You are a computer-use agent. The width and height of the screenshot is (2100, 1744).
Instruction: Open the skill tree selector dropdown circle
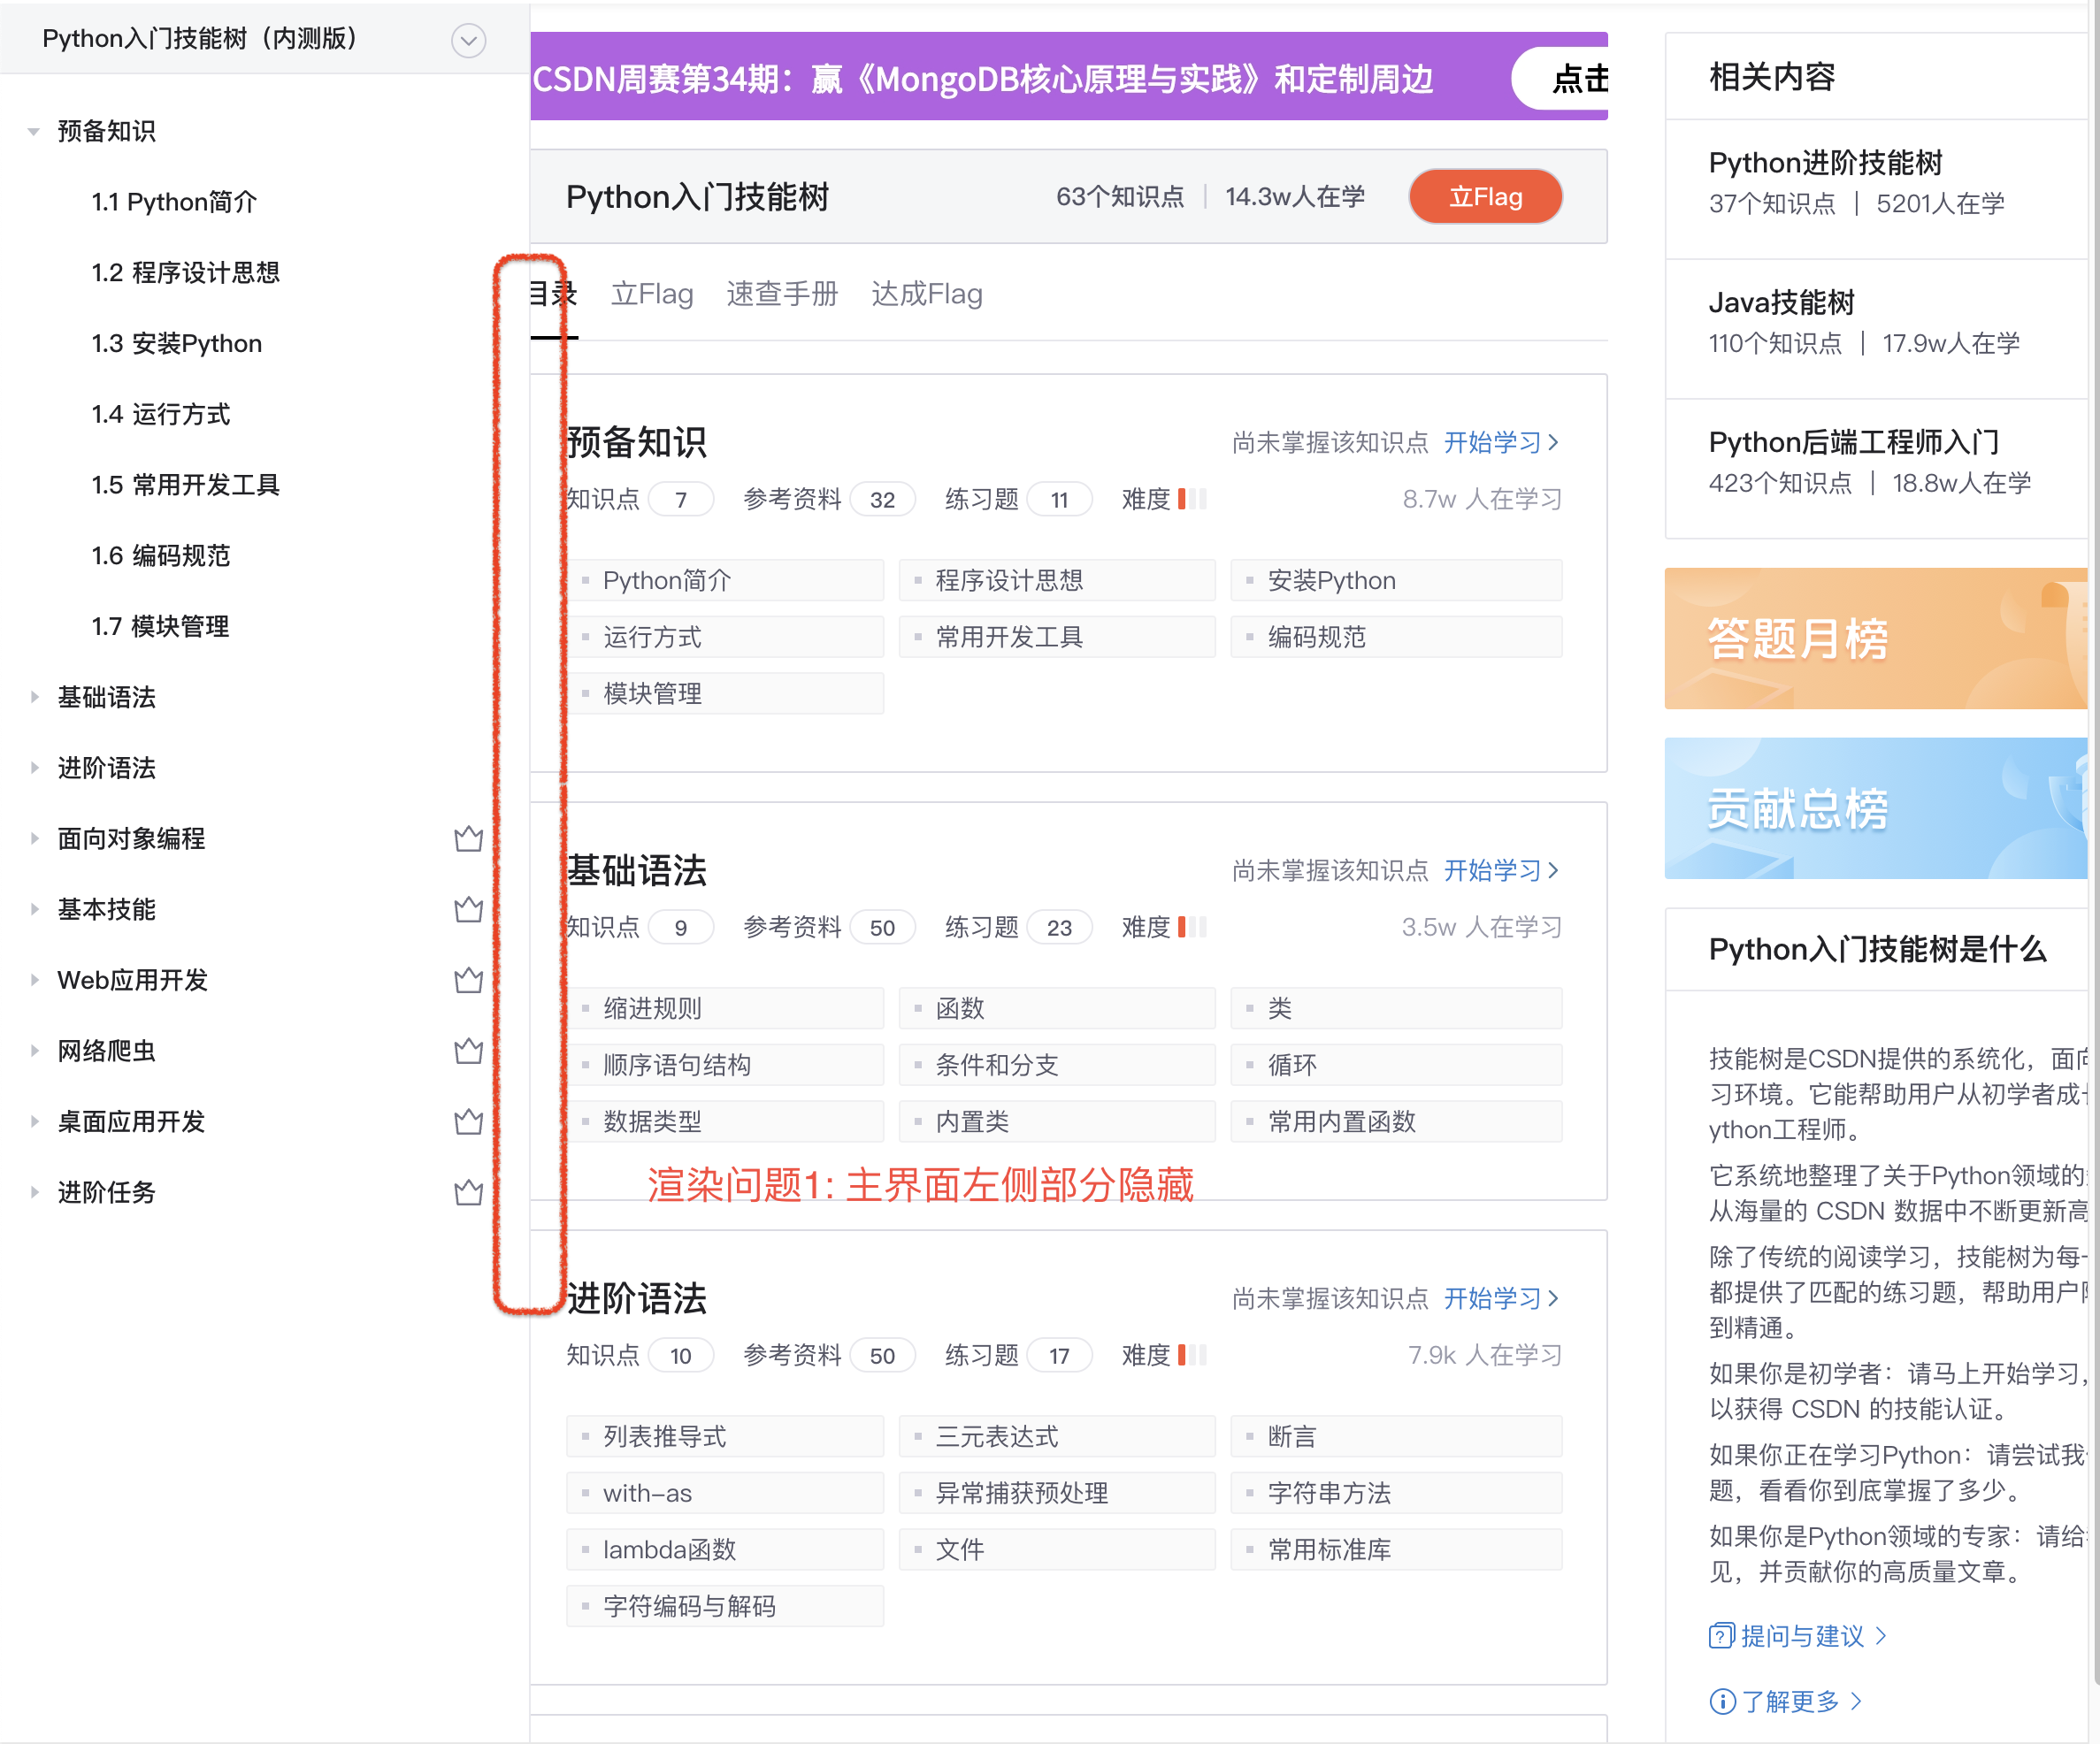pos(468,41)
